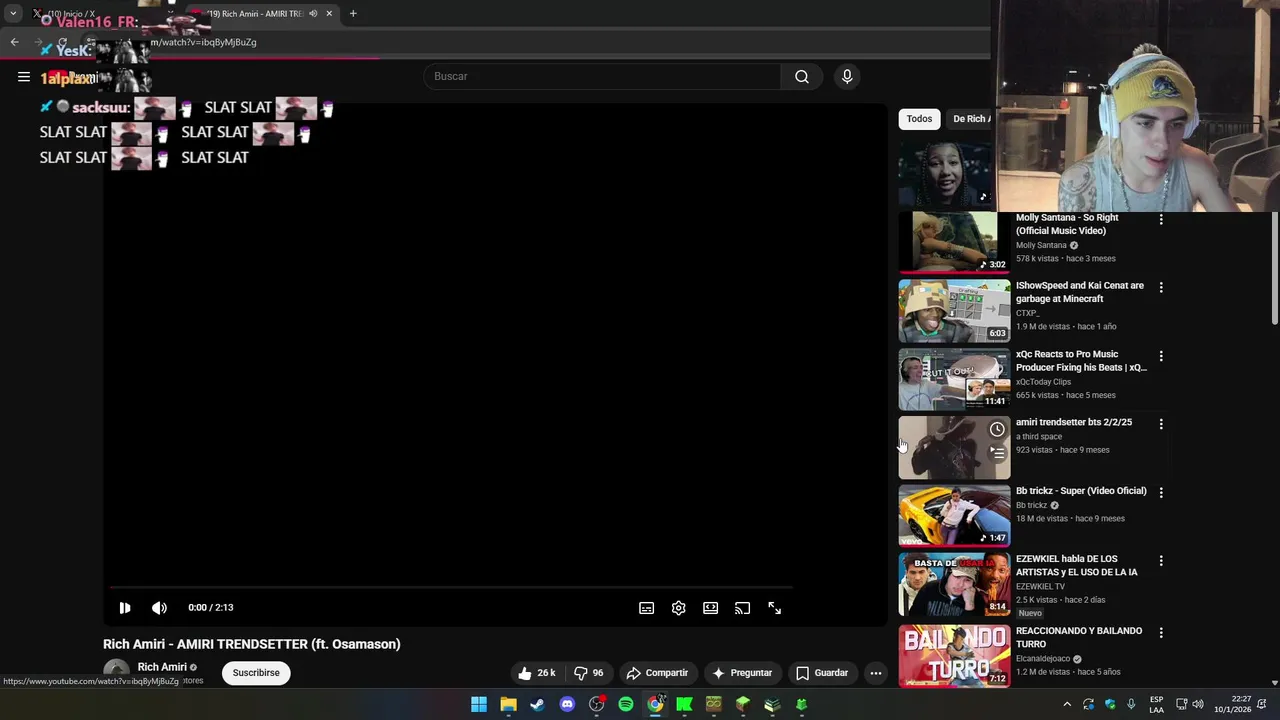The width and height of the screenshot is (1280, 720).
Task: Cast video to a TV device
Action: (x=742, y=608)
